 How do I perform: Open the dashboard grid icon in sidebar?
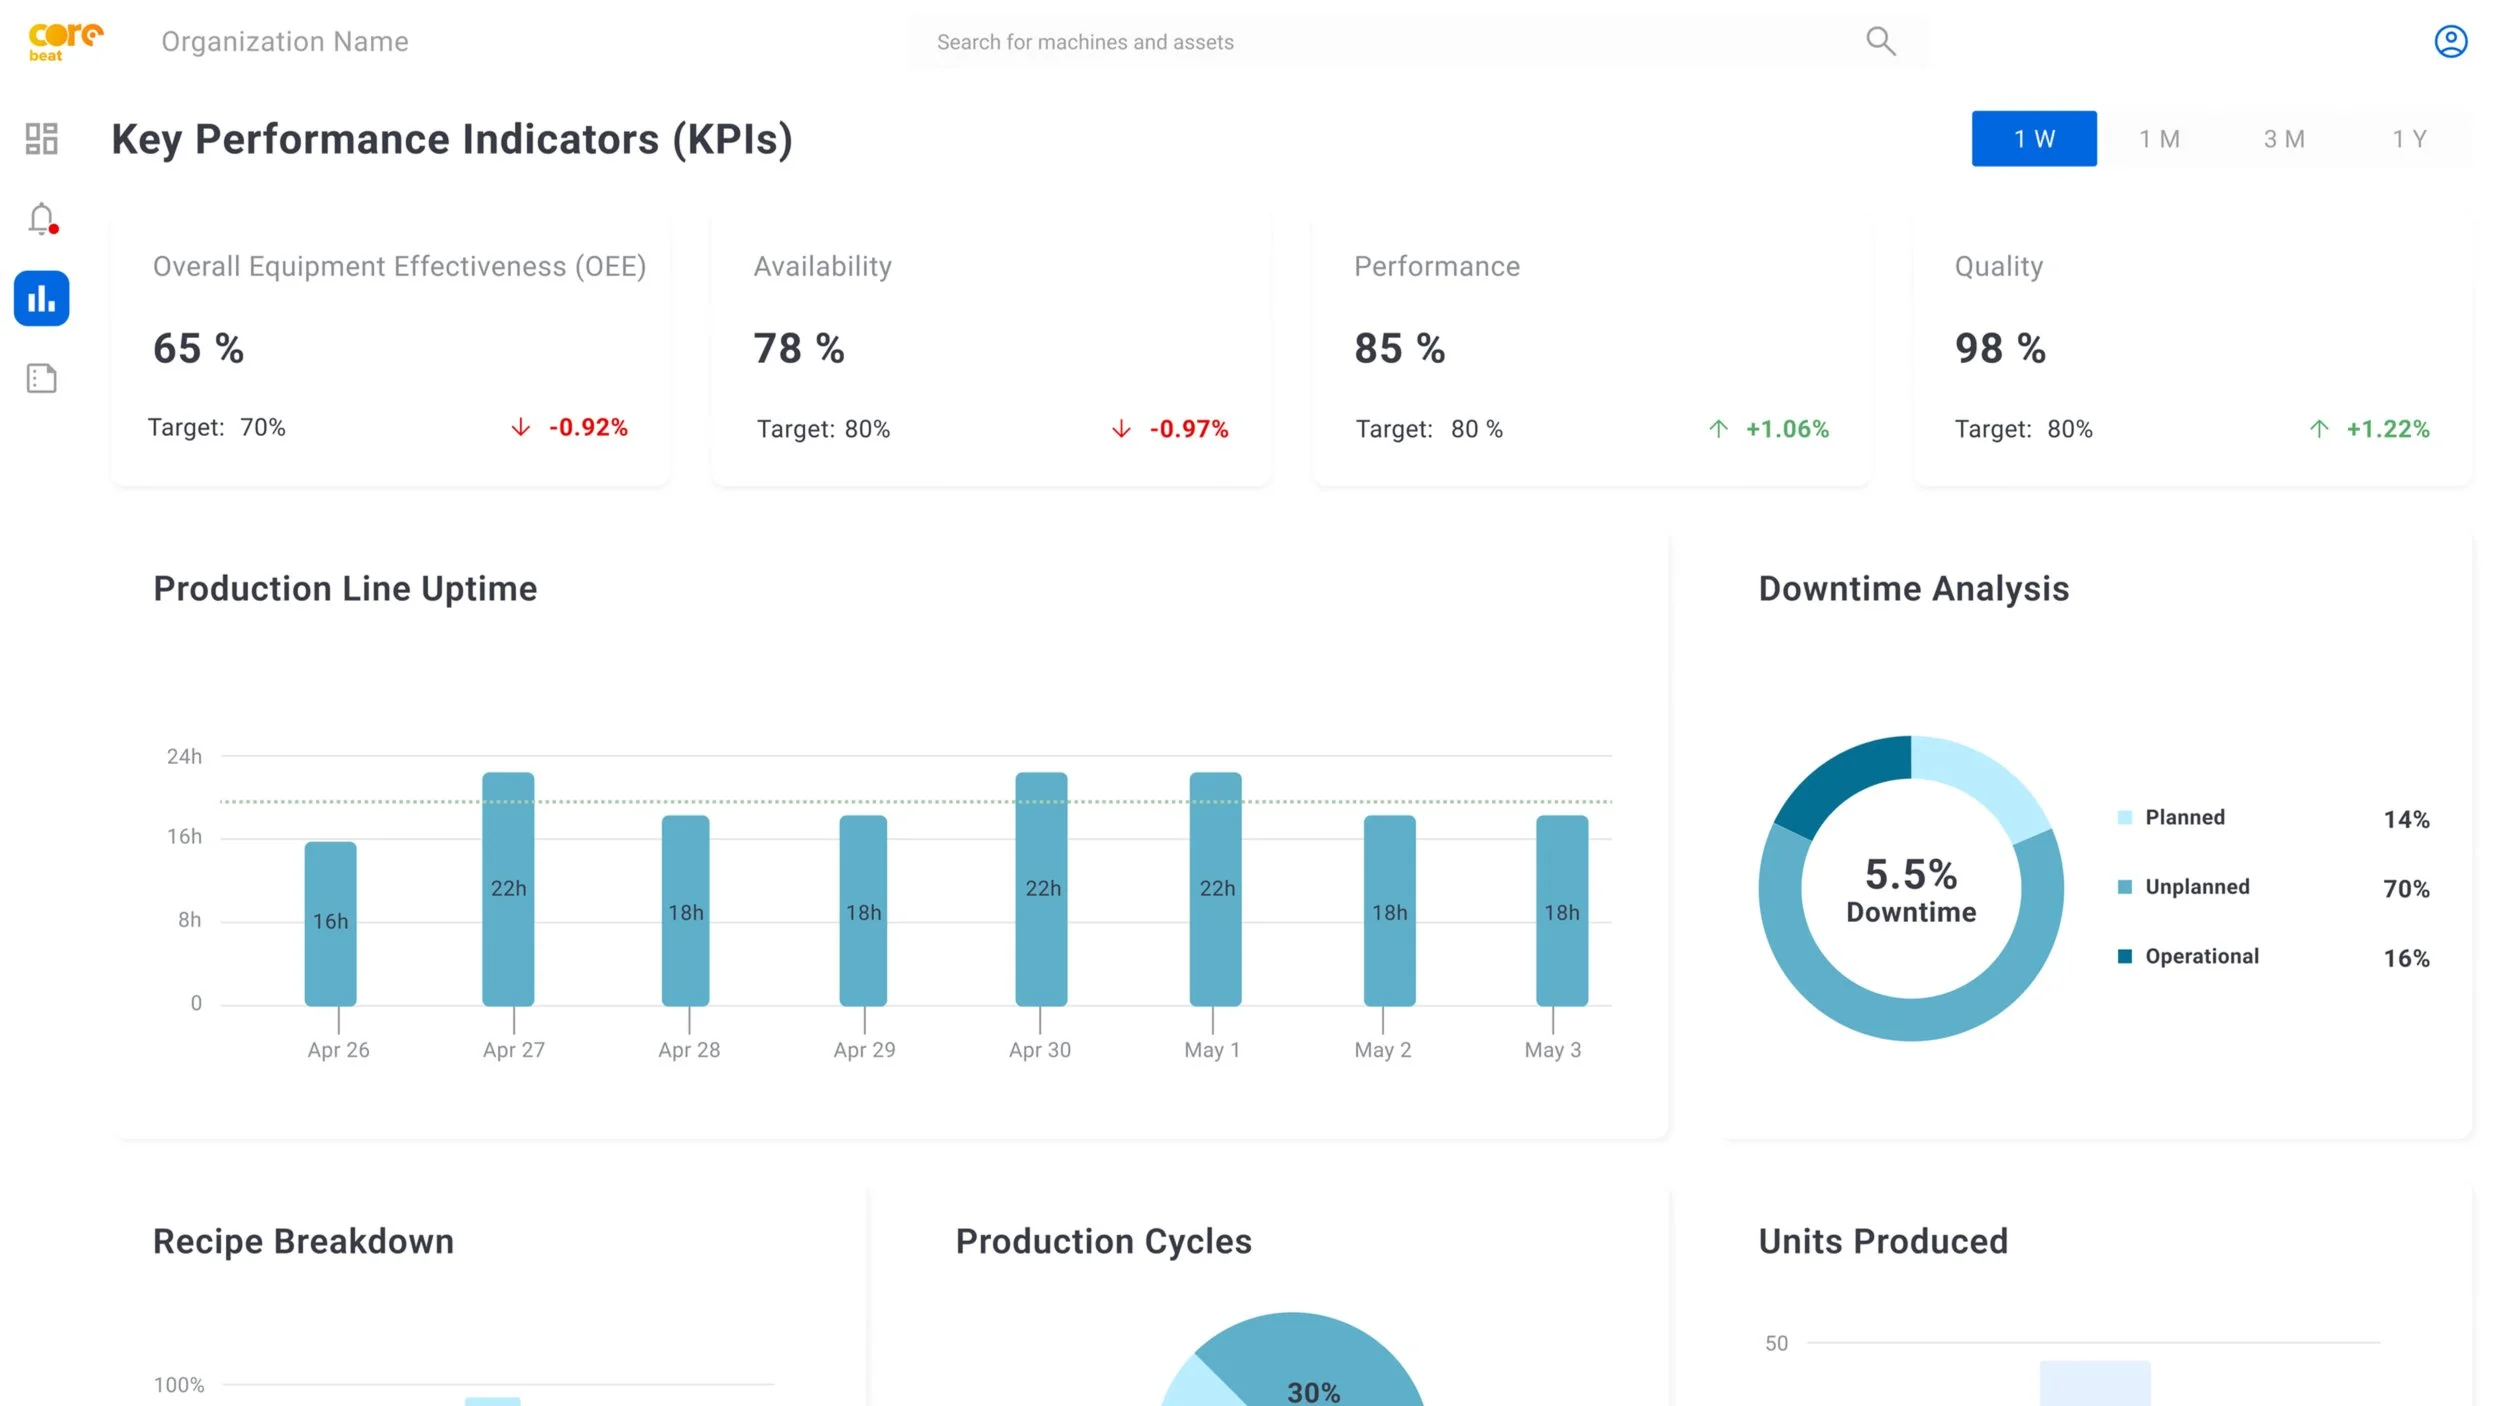point(41,138)
